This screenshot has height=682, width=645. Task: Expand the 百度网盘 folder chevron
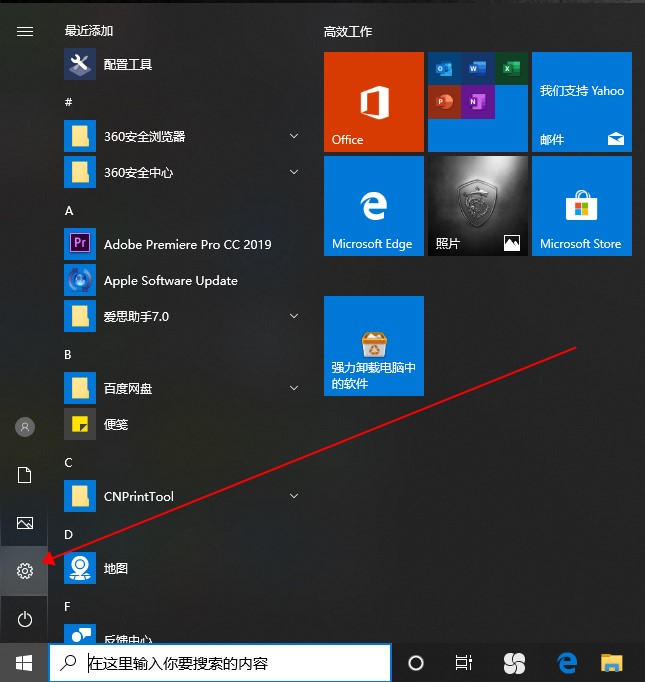click(294, 388)
